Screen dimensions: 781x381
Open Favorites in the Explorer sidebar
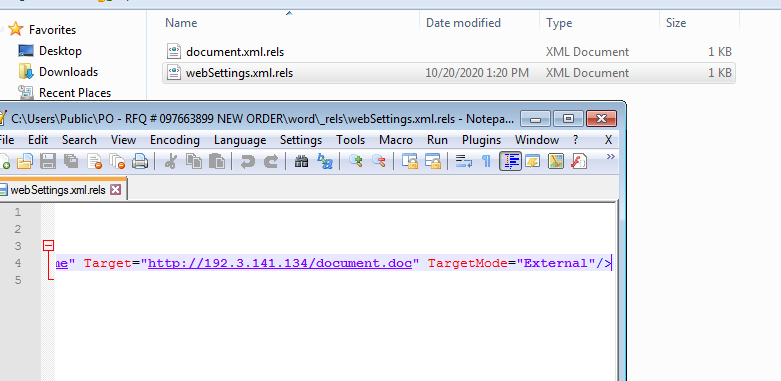tap(52, 30)
